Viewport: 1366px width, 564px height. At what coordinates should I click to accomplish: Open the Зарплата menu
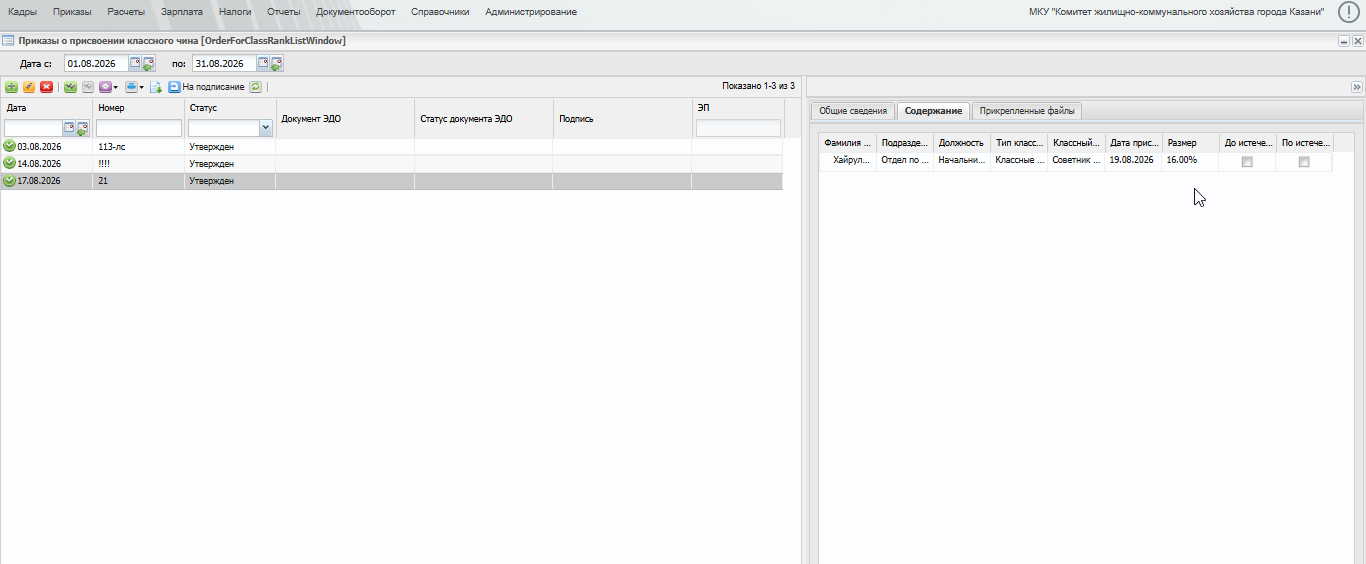[182, 12]
